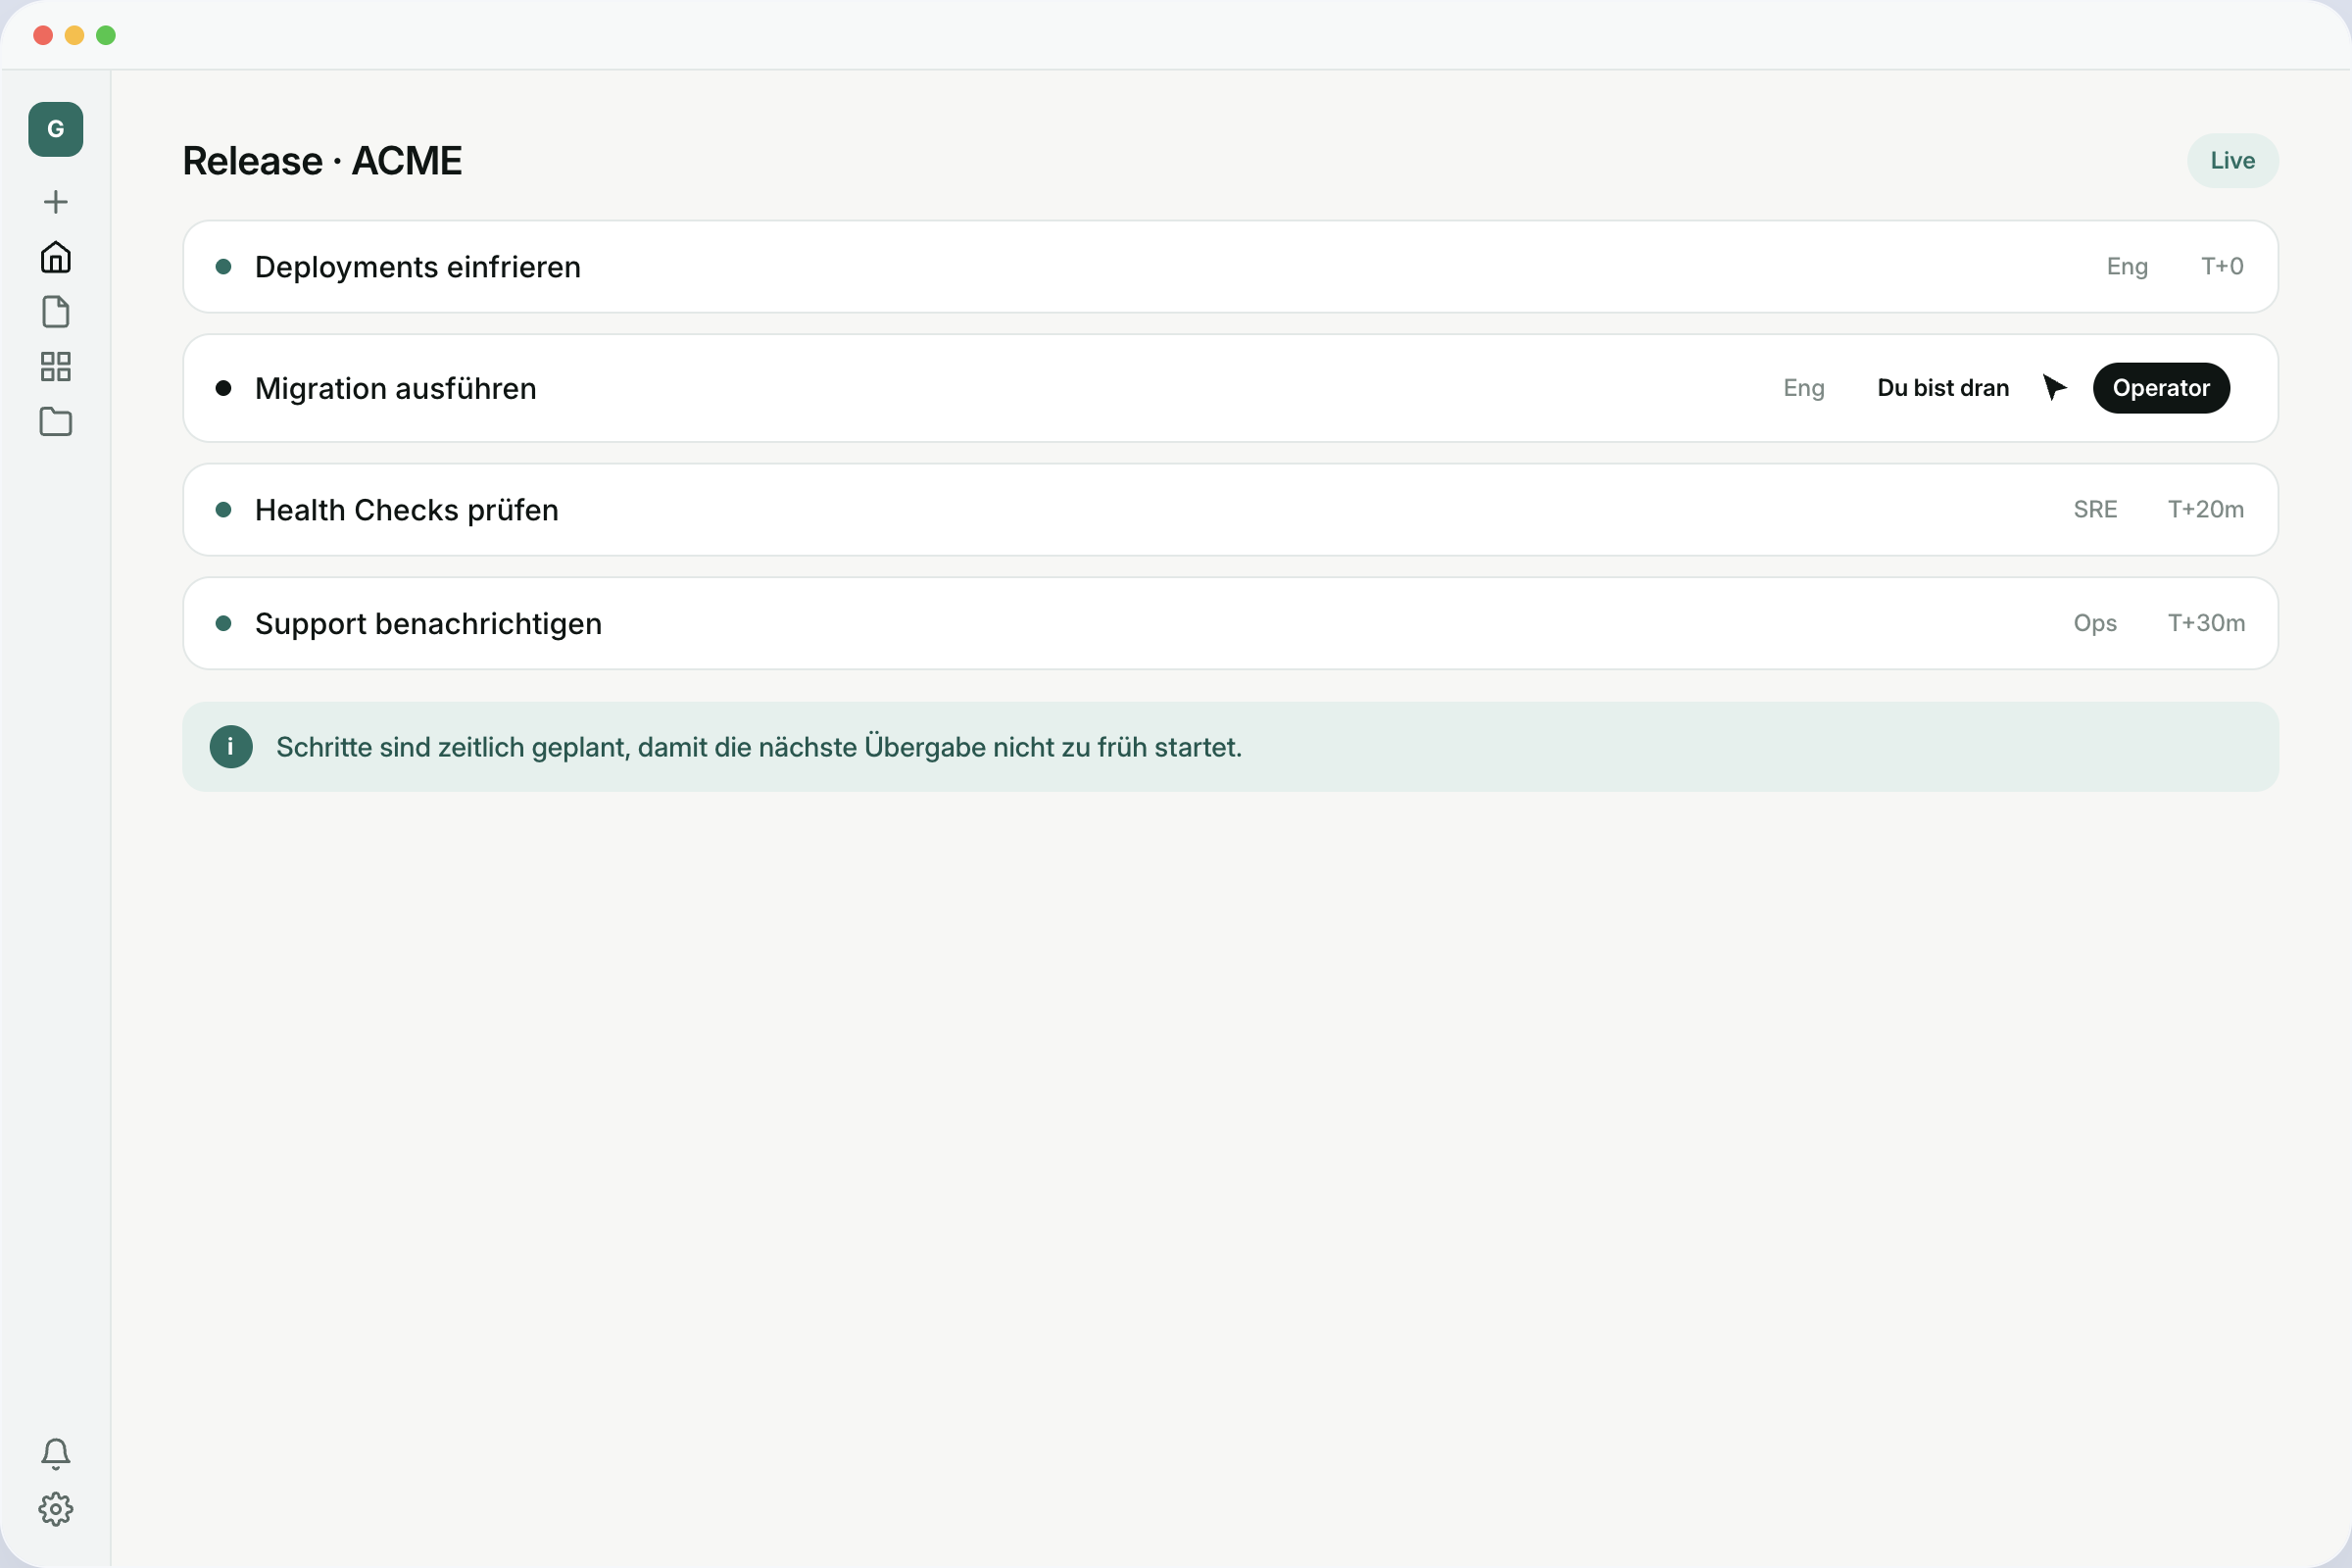This screenshot has width=2352, height=1568.
Task: Click the Release · ACME heading
Action: 322,161
